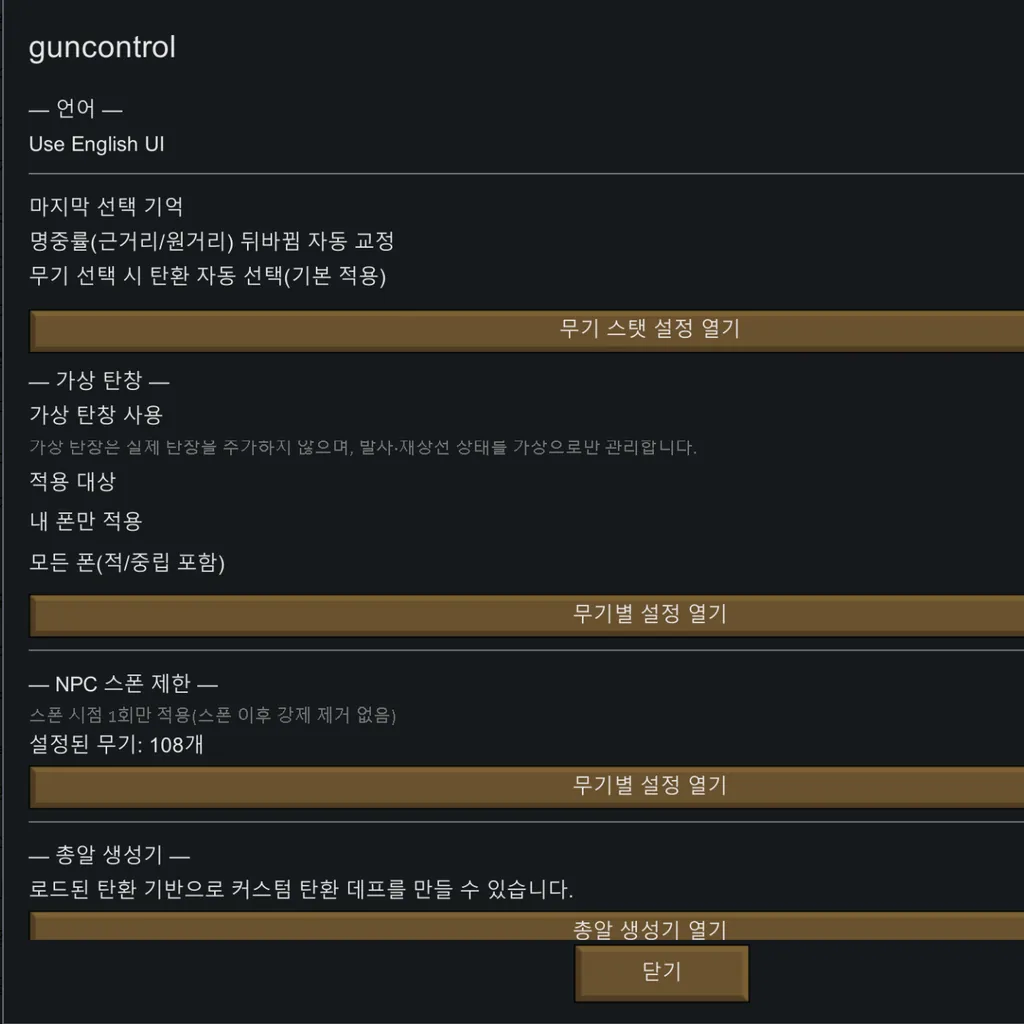Close the settings with 닫기 button
Viewport: 1024px width, 1024px height.
(x=661, y=972)
